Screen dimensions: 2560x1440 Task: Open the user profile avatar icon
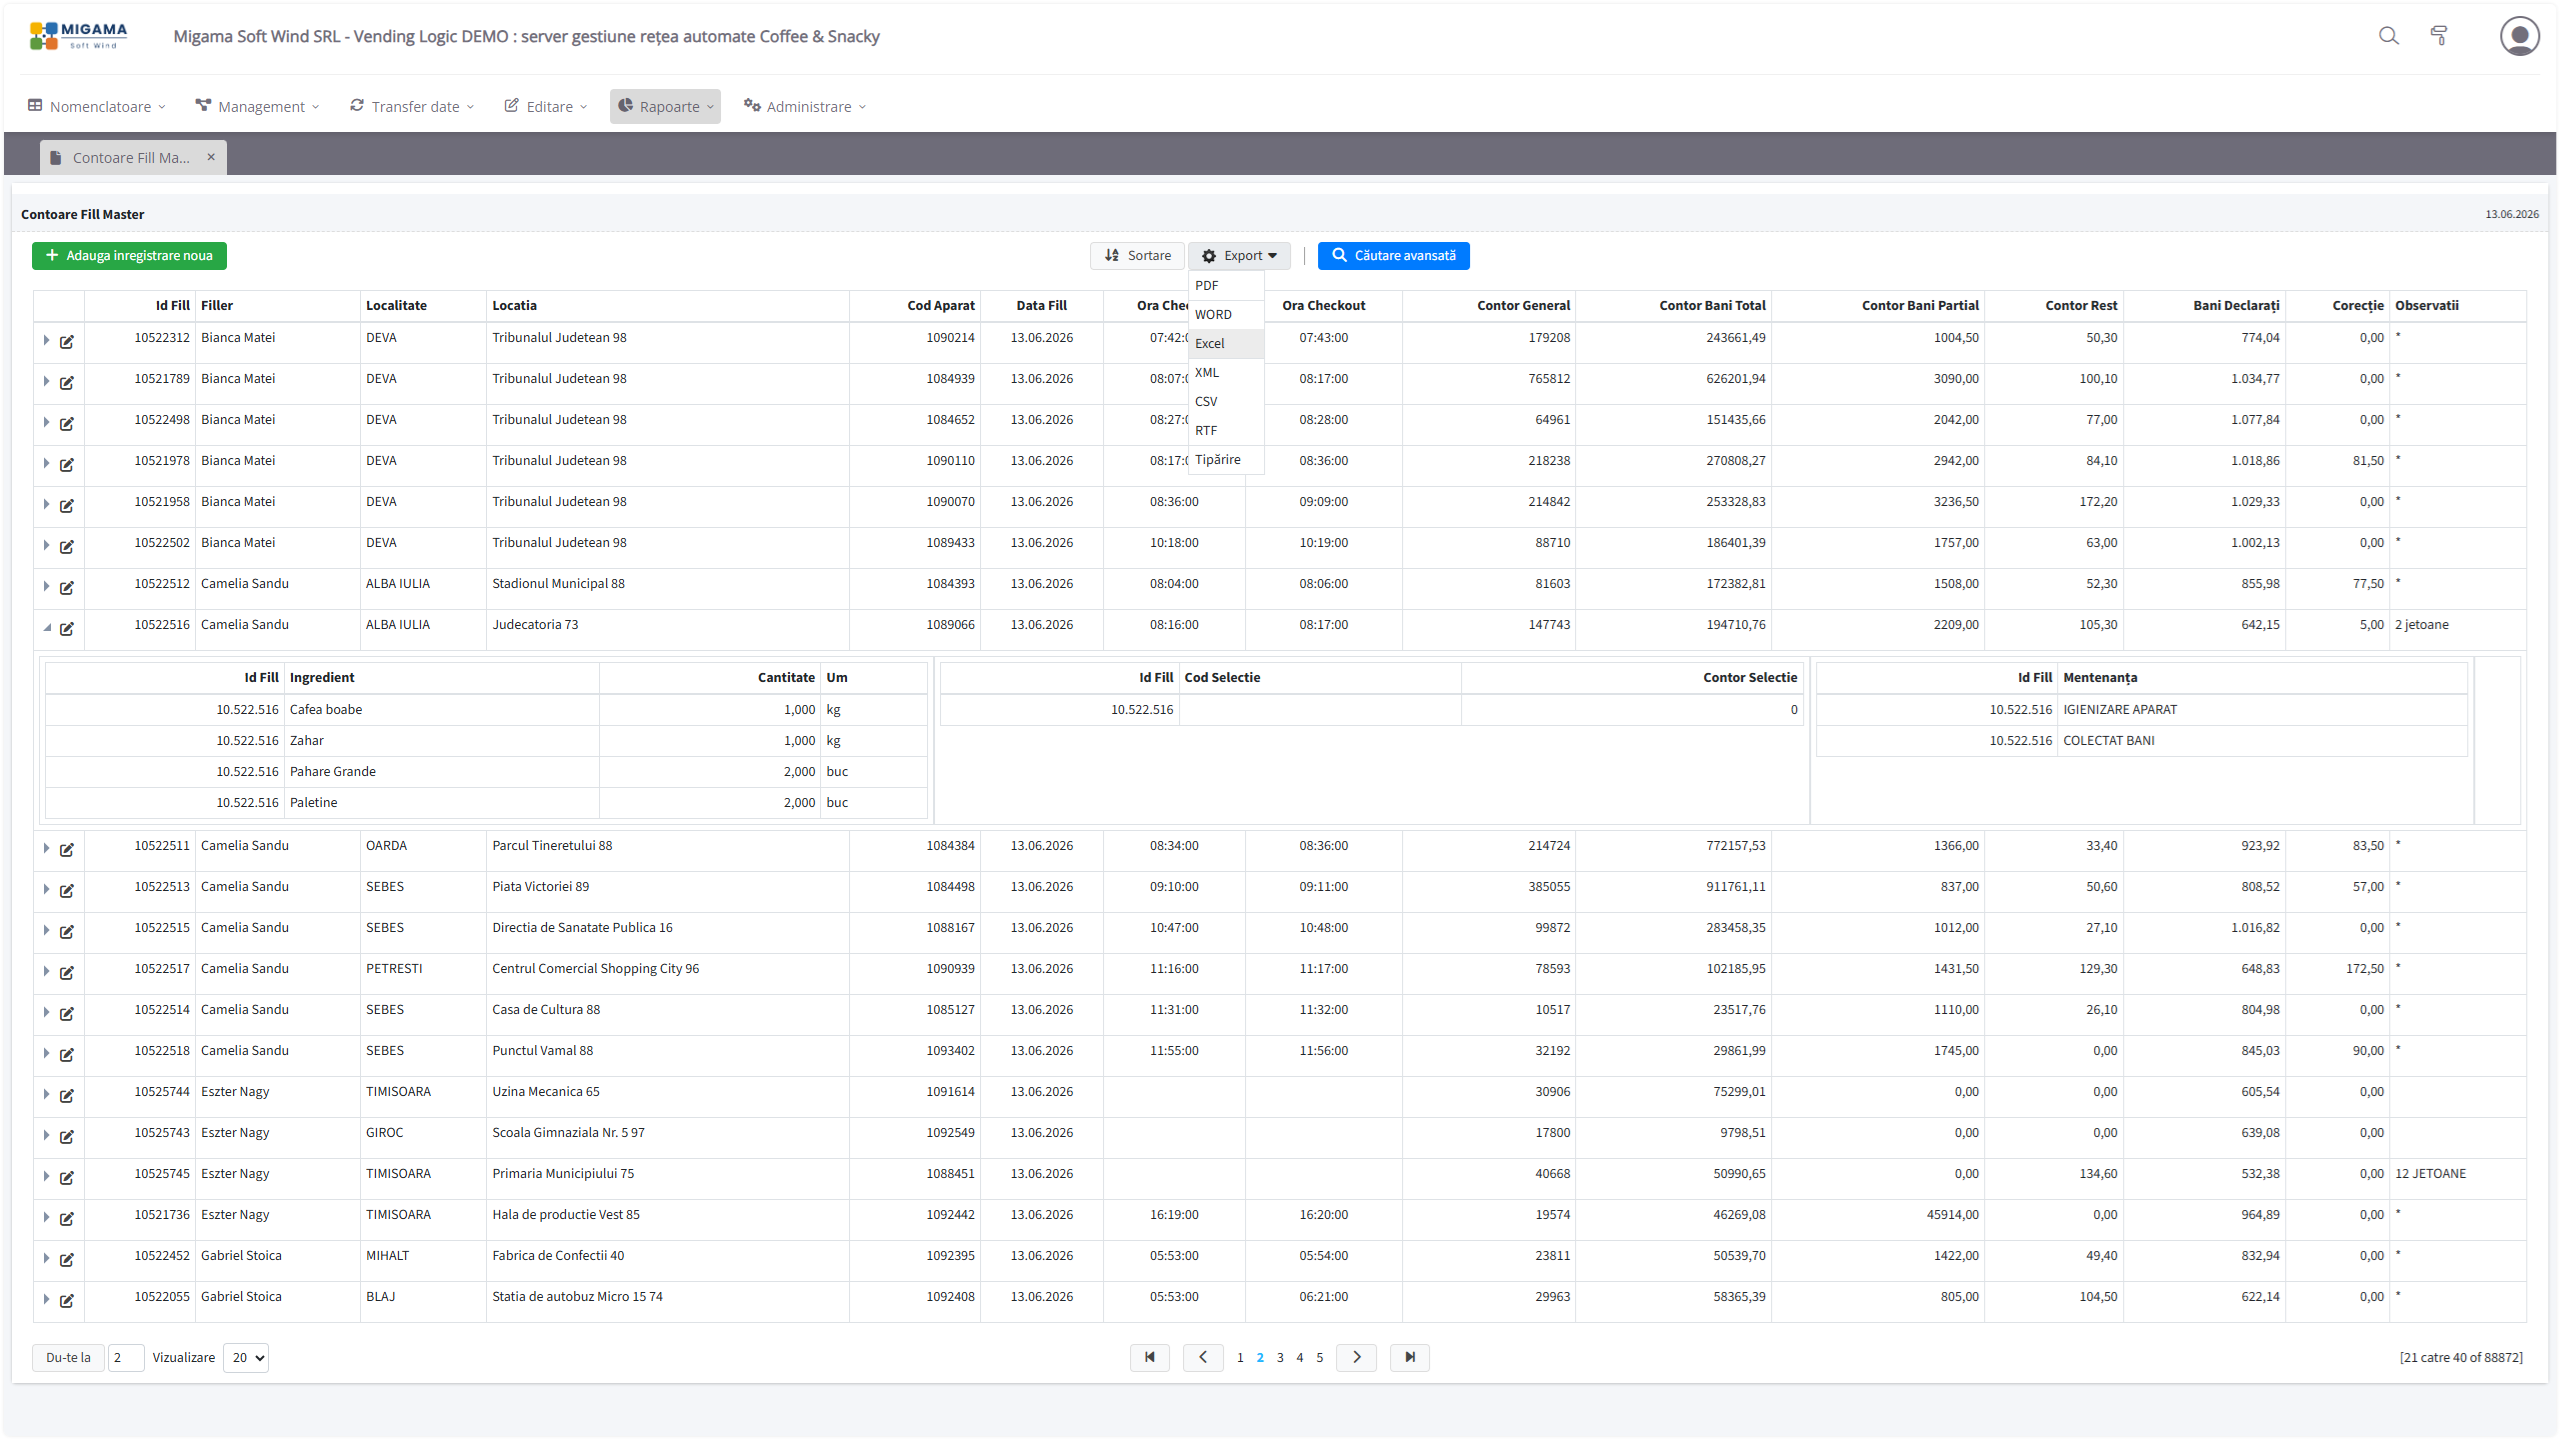tap(2519, 36)
